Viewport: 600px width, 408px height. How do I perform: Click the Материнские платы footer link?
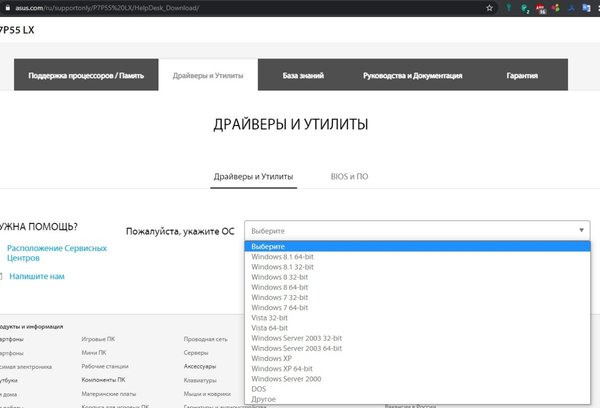(109, 393)
